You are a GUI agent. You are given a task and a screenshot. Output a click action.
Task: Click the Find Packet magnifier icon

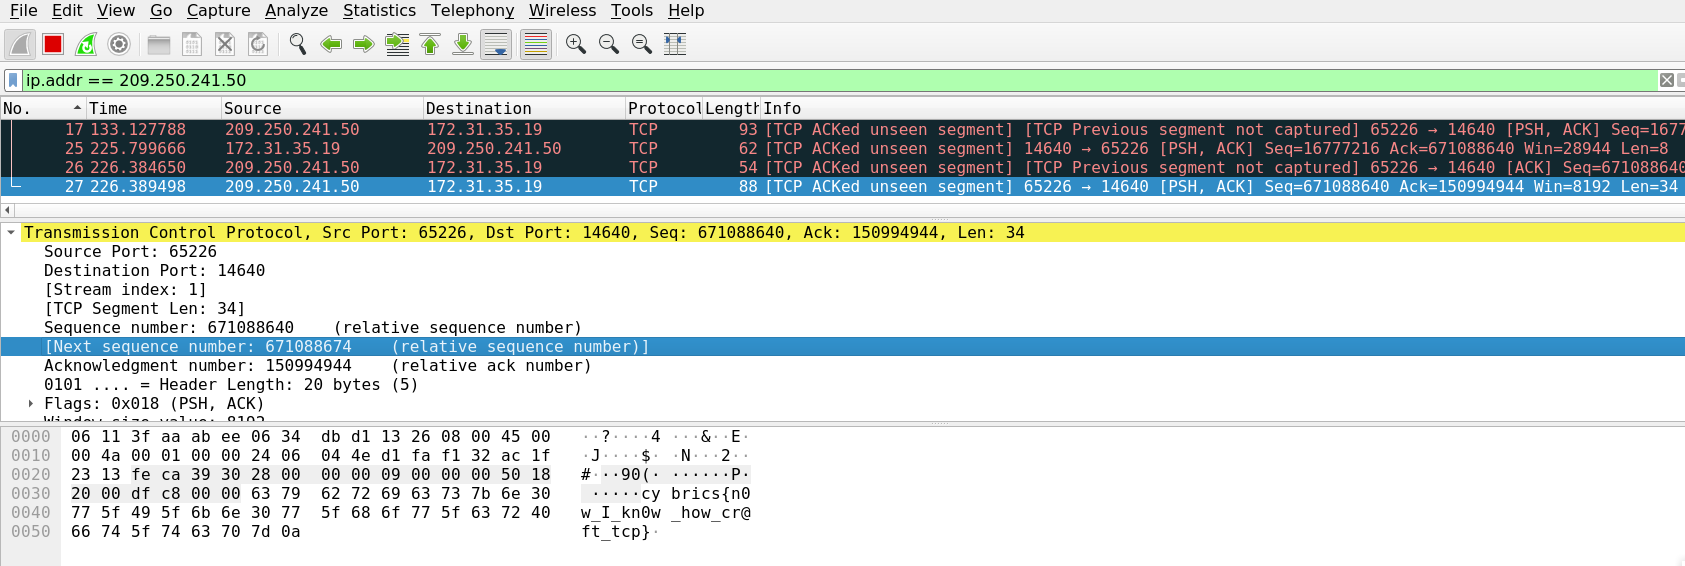297,44
